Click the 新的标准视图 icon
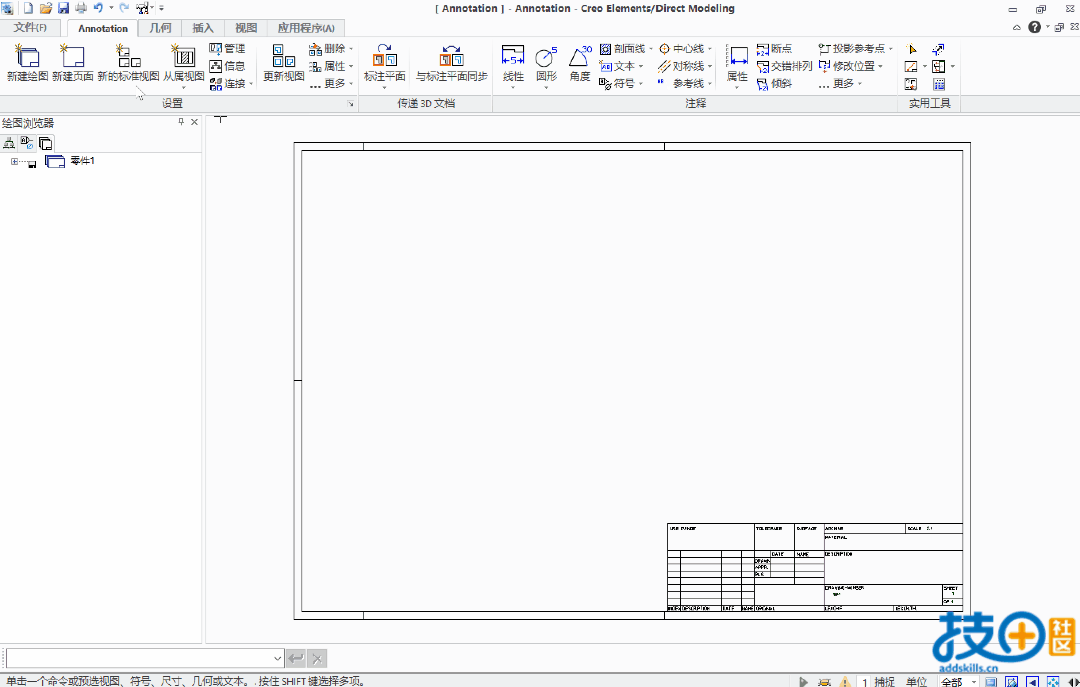The width and height of the screenshot is (1080, 687). (128, 57)
